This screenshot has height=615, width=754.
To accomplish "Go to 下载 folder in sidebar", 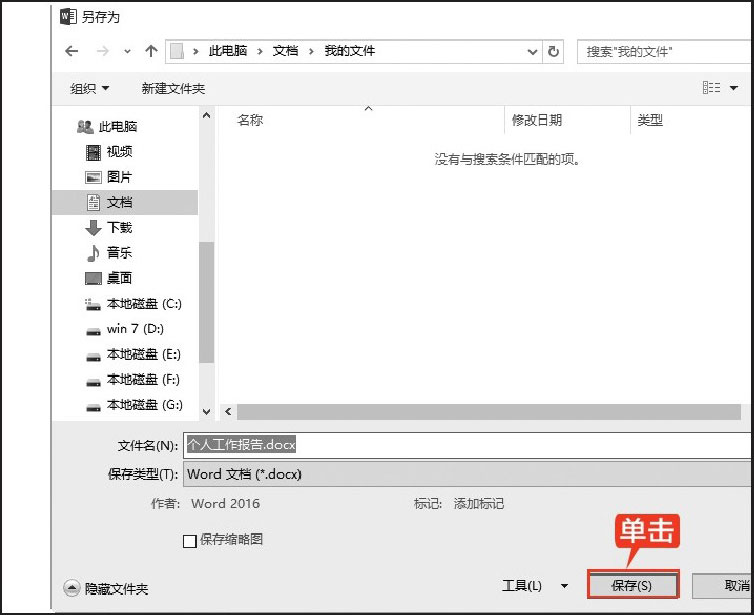I will [x=119, y=228].
